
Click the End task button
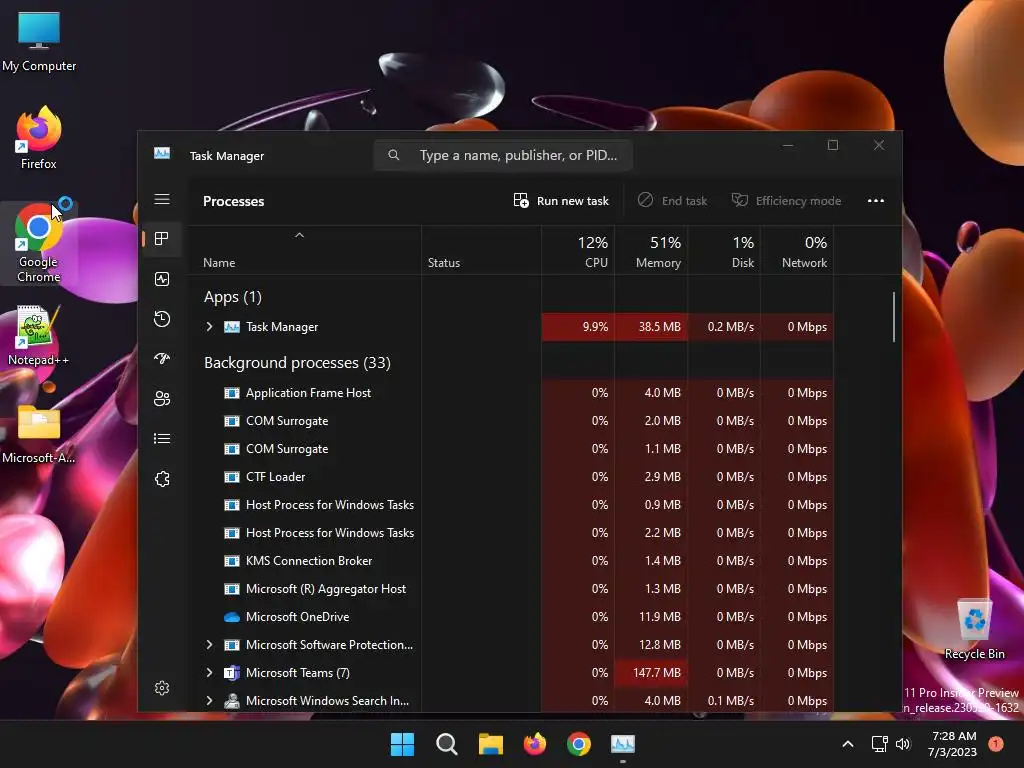(672, 200)
